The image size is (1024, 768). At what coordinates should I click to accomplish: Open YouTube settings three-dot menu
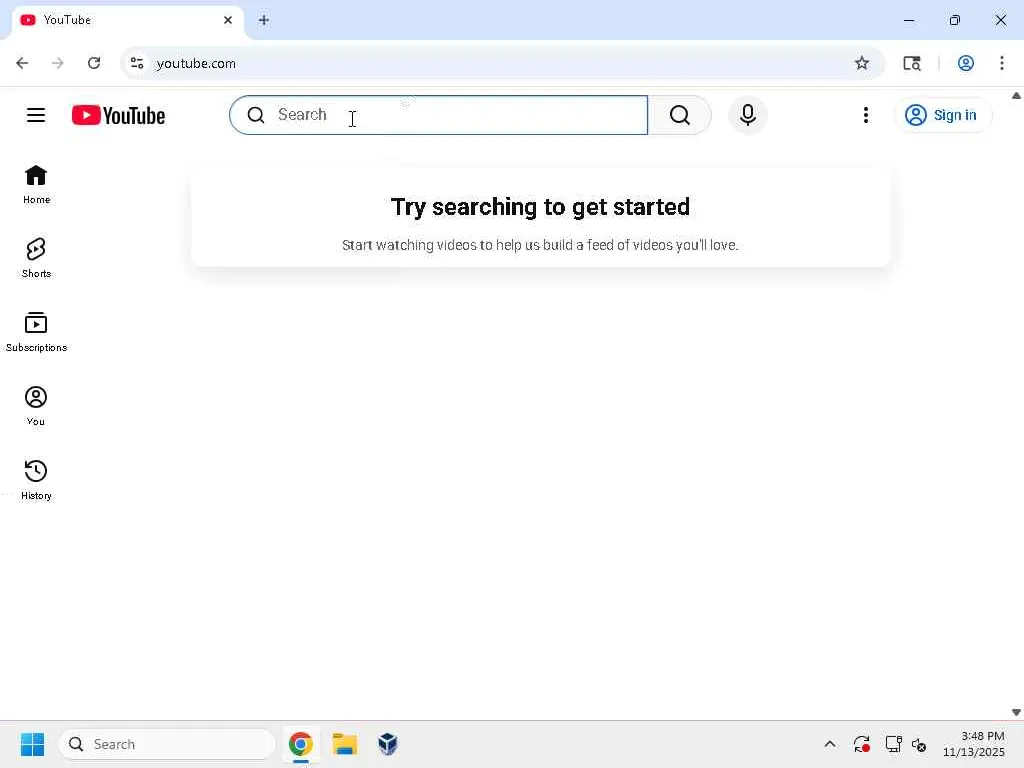click(865, 115)
